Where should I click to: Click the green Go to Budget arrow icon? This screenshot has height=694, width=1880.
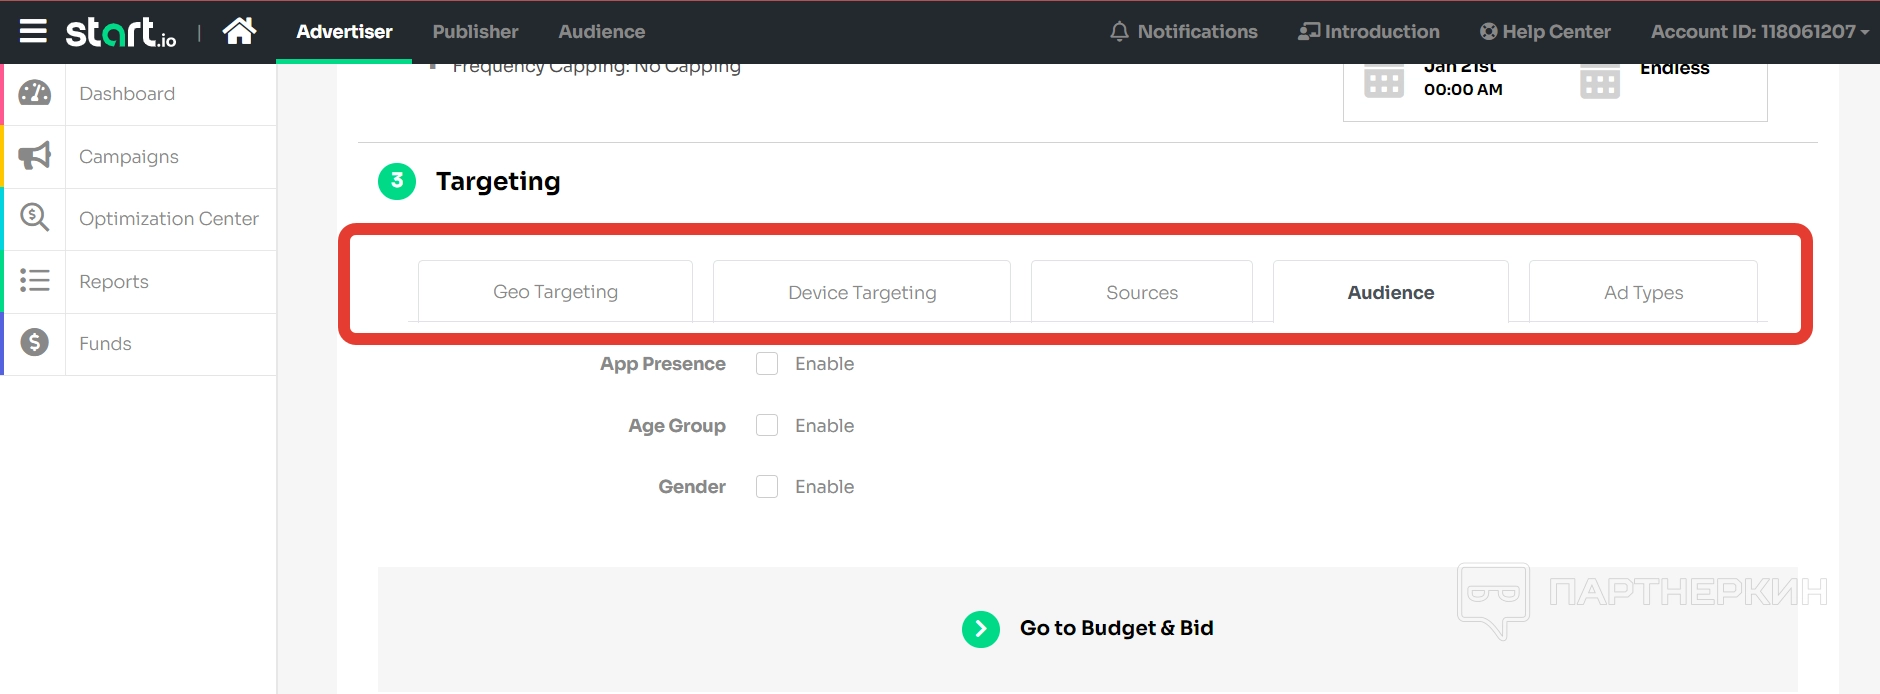(x=981, y=629)
